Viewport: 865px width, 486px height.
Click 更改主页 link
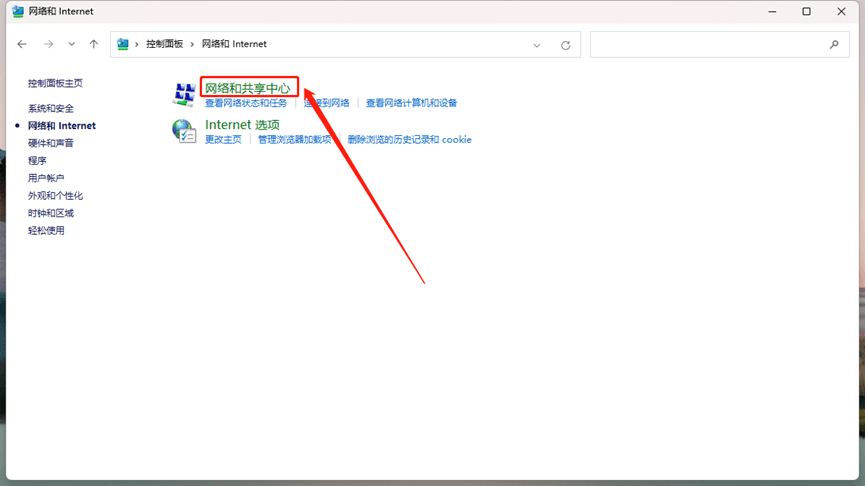223,140
